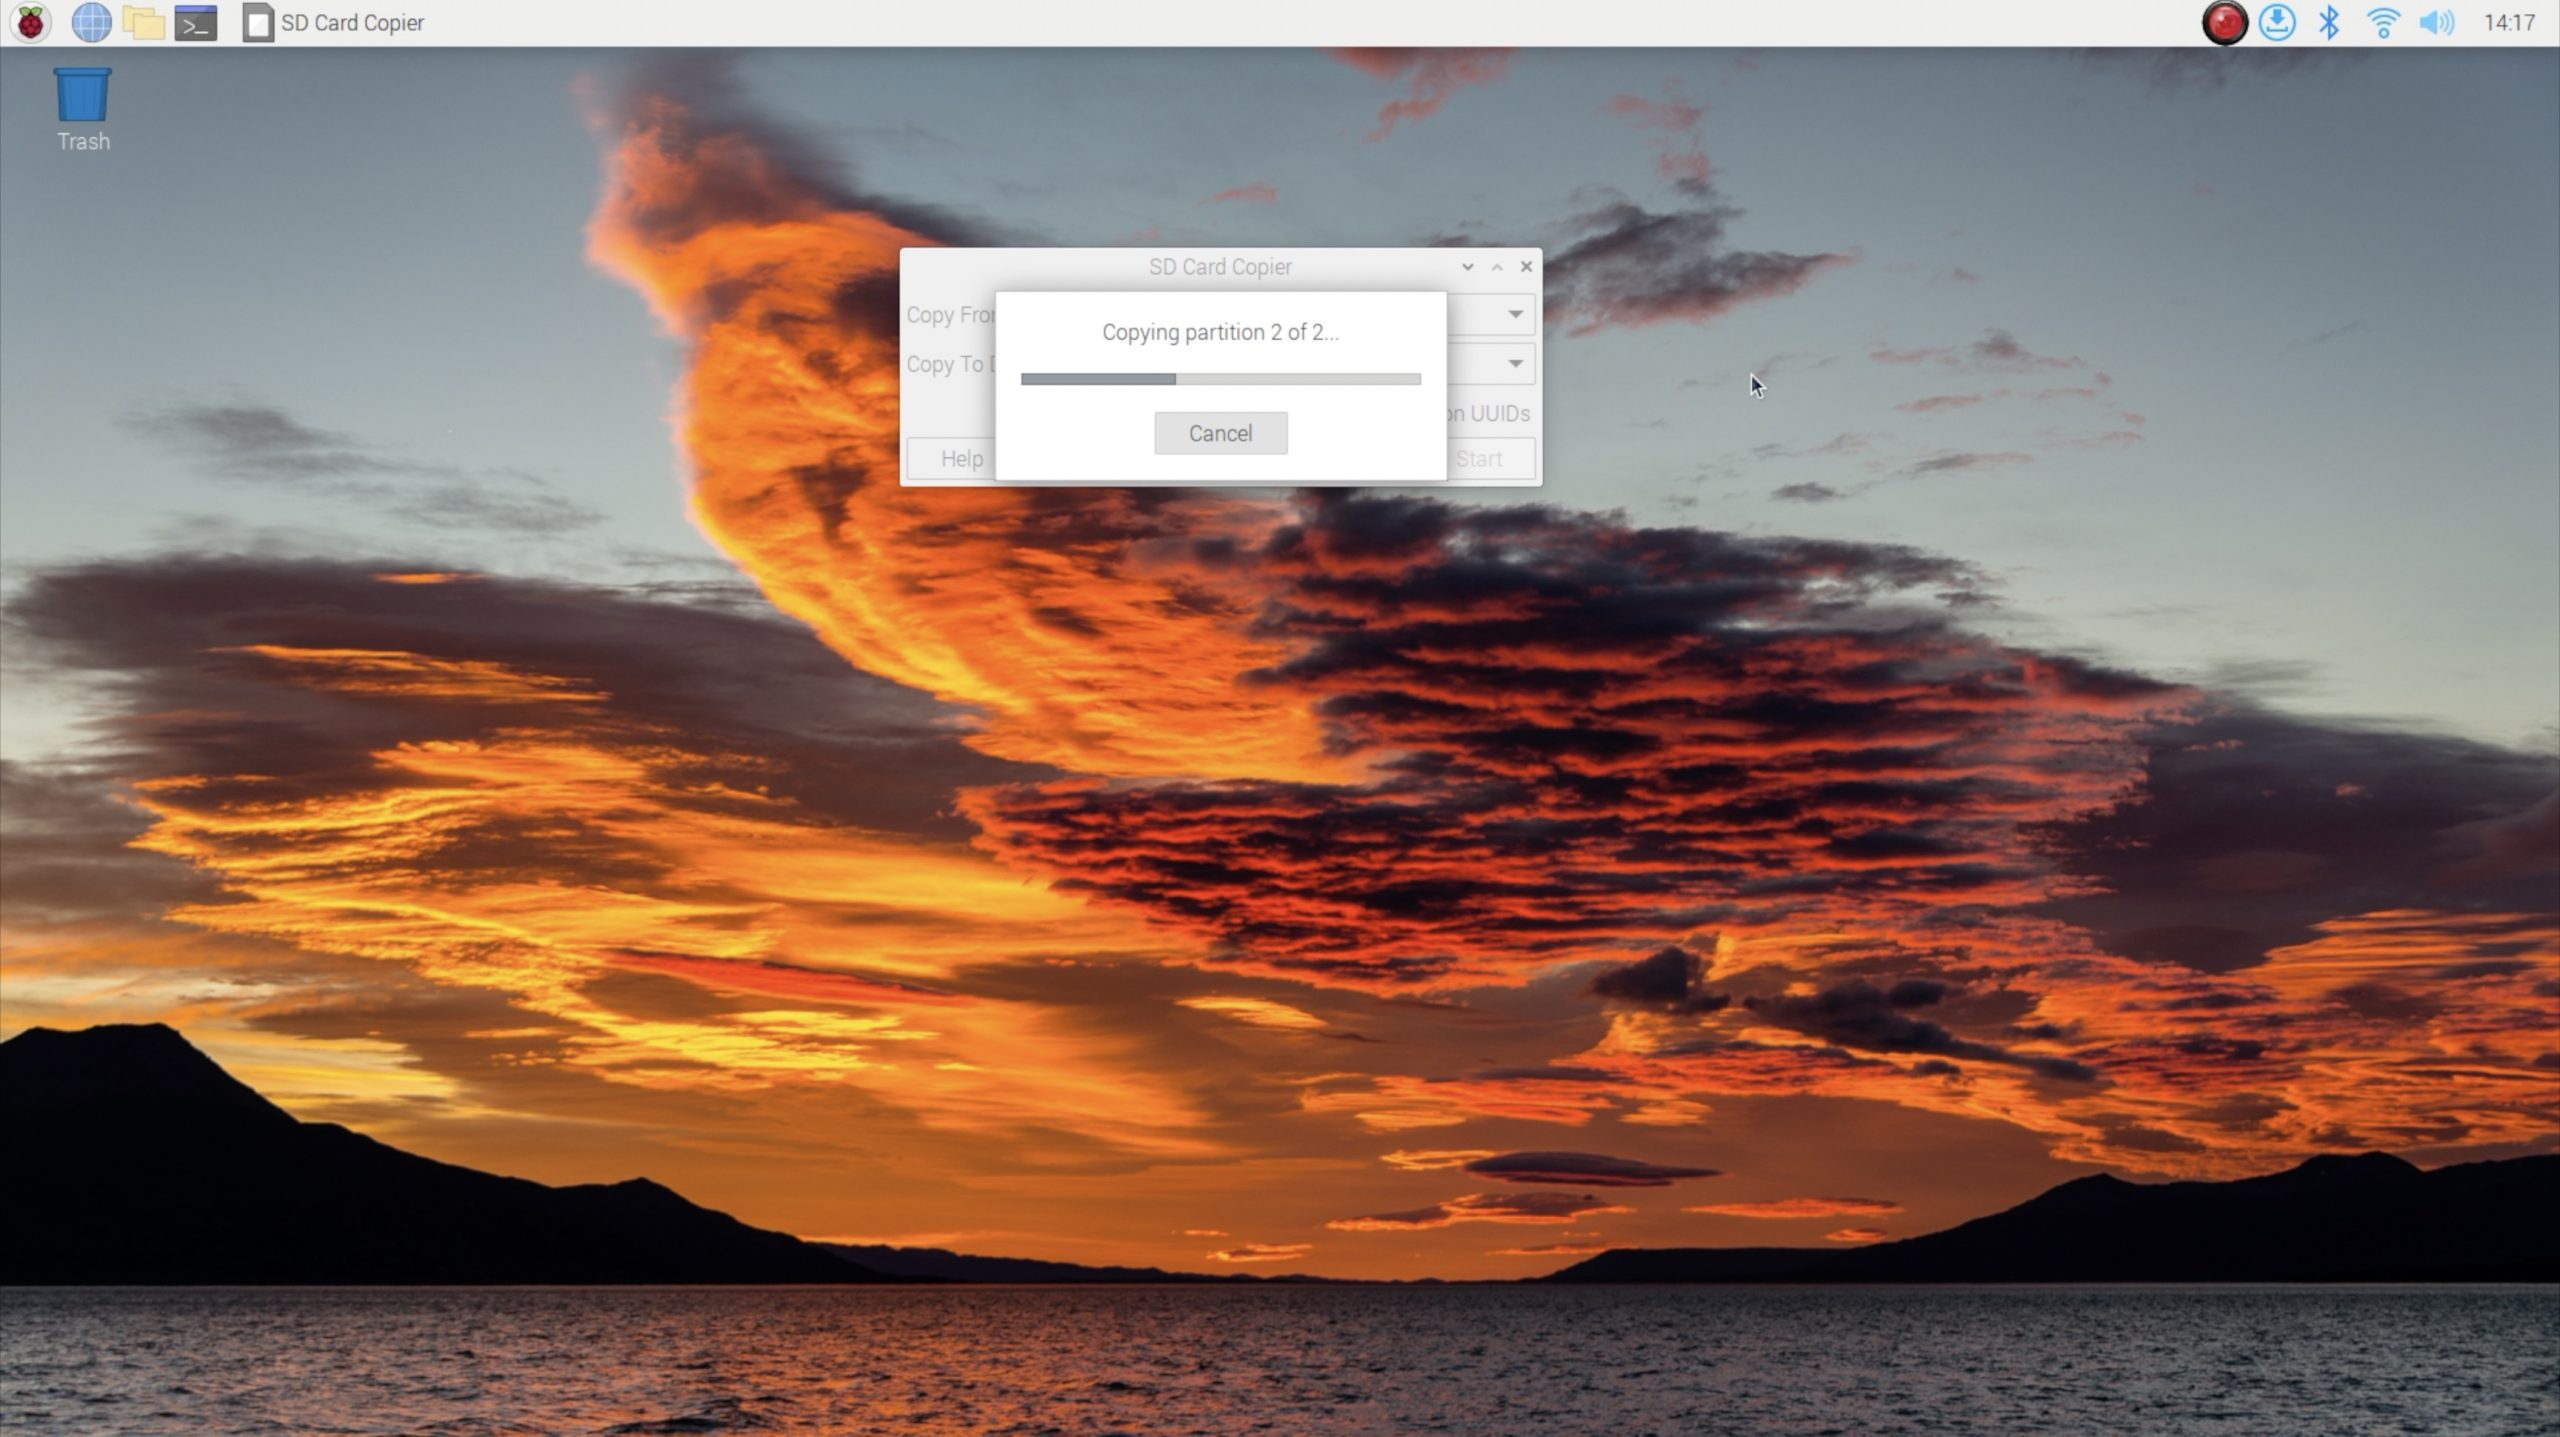This screenshot has width=2560, height=1437.
Task: Click the SD Card Copier taskbar item
Action: coord(335,22)
